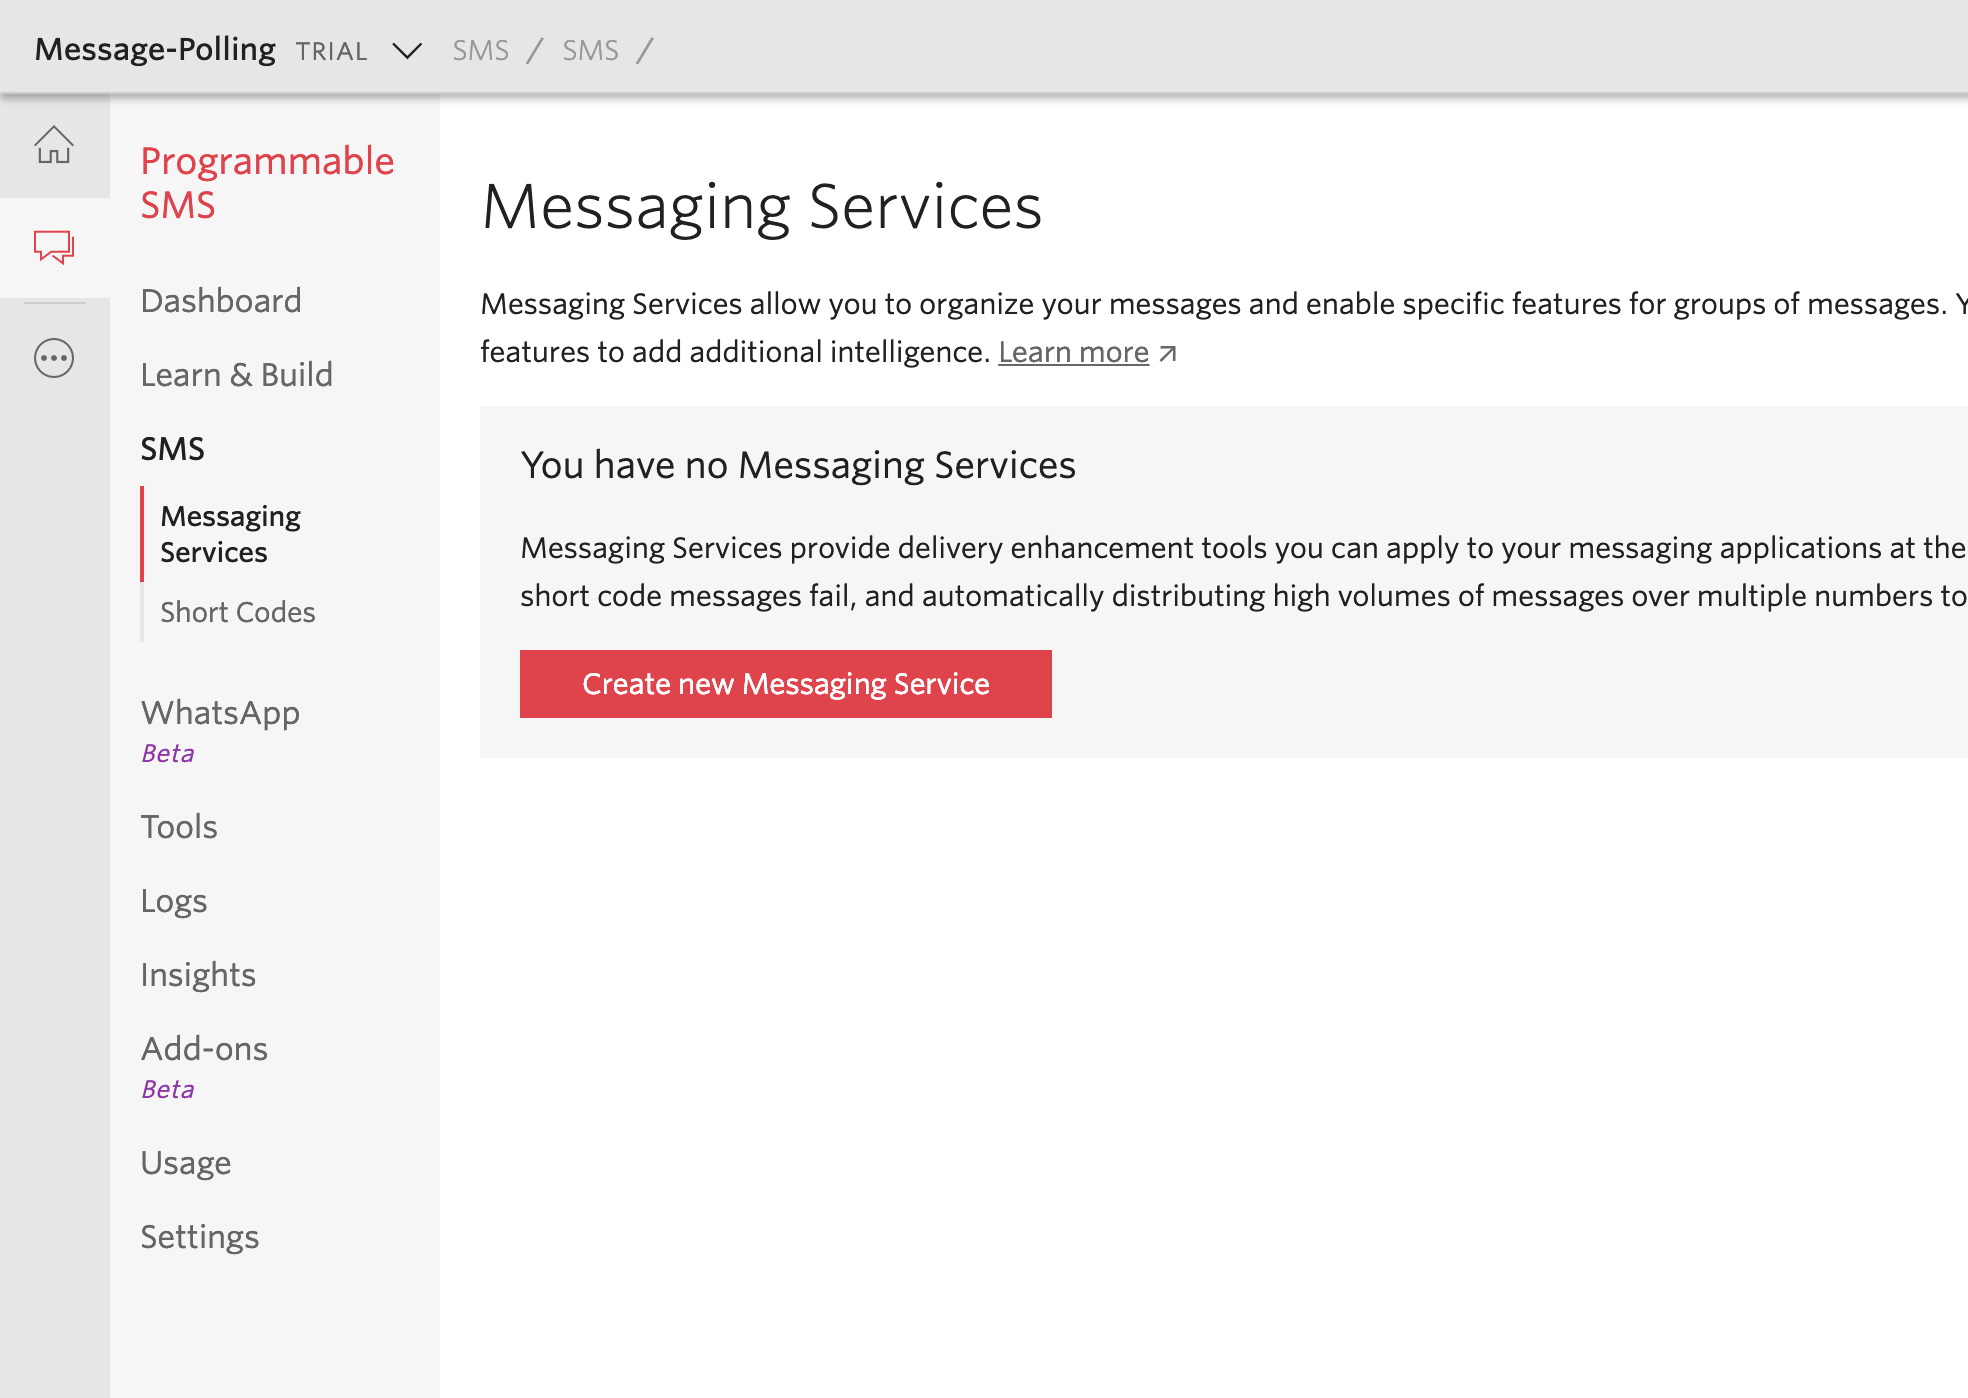Click the Message-Polling project name
This screenshot has width=1968, height=1398.
coord(155,49)
